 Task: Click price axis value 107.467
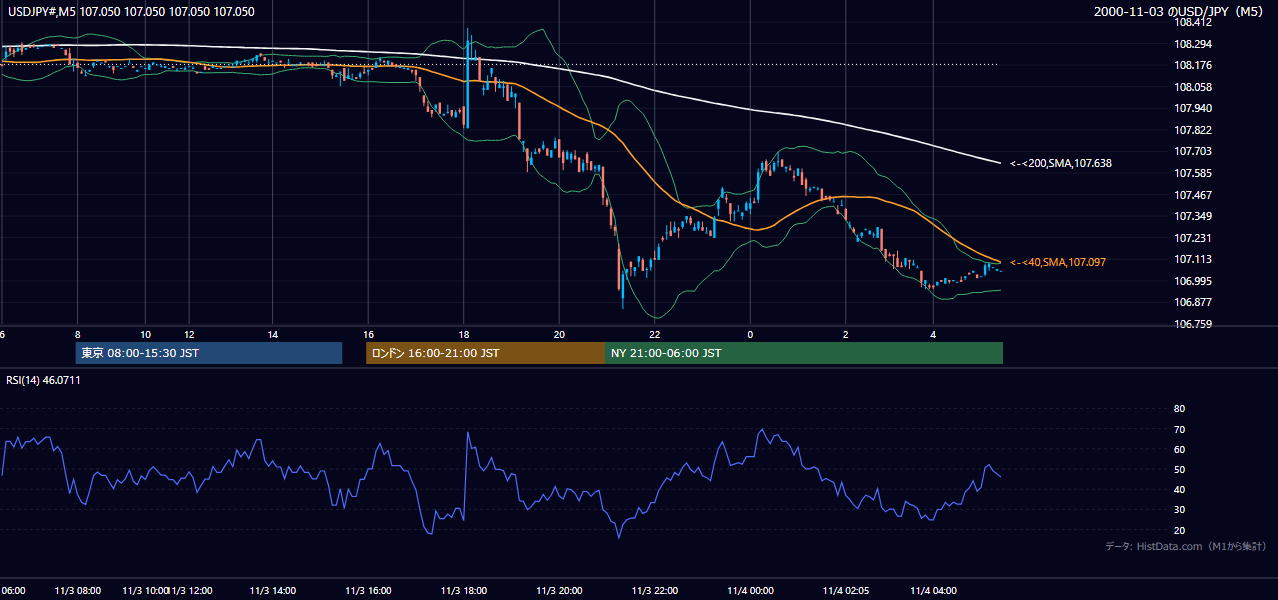pos(1193,195)
